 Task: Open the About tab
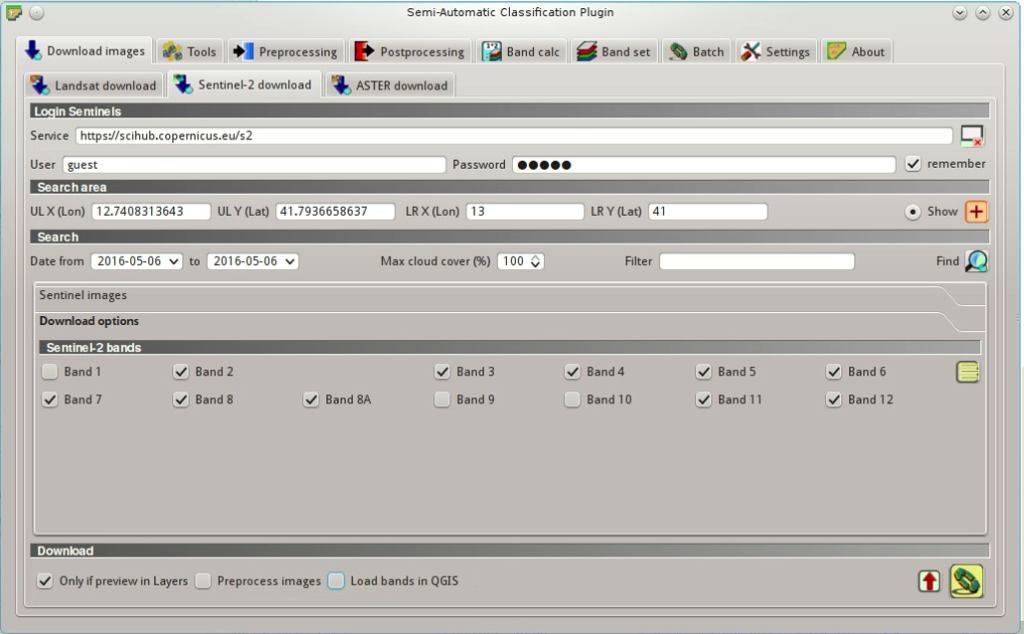(x=856, y=52)
